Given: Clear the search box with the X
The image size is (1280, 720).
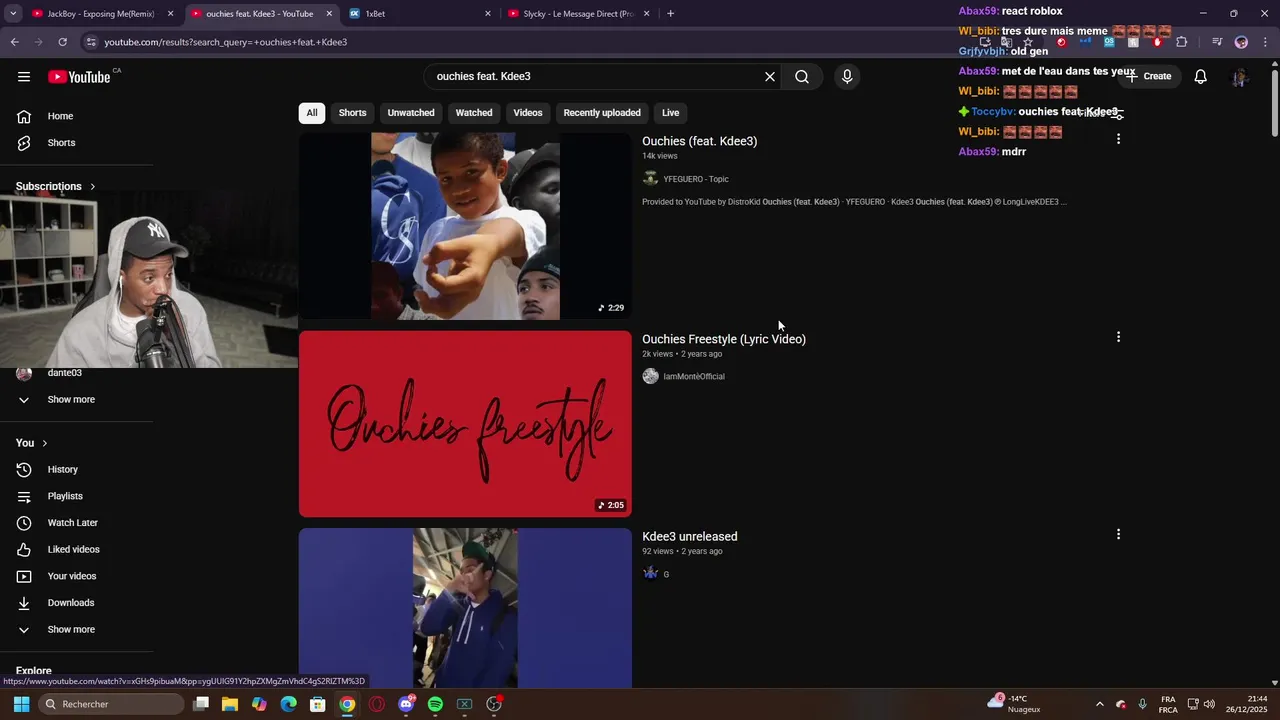Looking at the screenshot, I should point(770,77).
